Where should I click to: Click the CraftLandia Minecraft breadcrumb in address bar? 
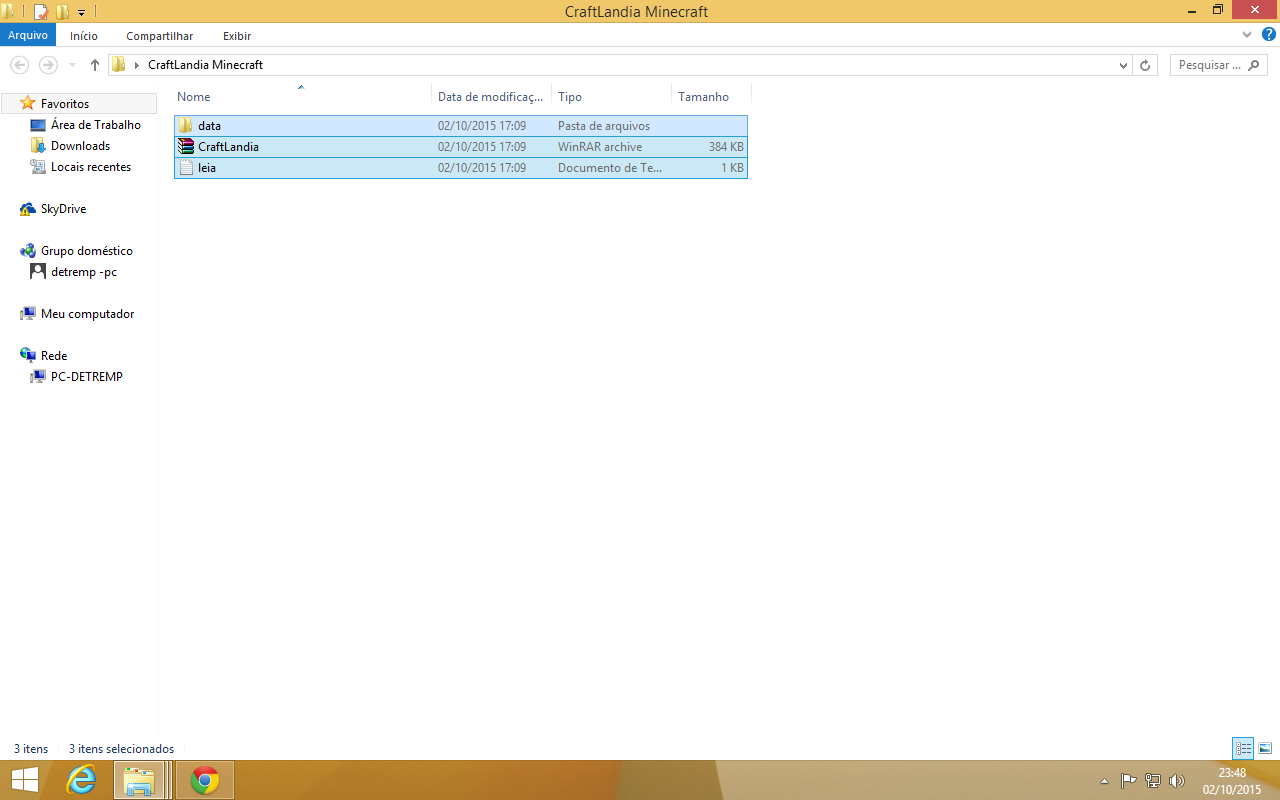pos(205,65)
